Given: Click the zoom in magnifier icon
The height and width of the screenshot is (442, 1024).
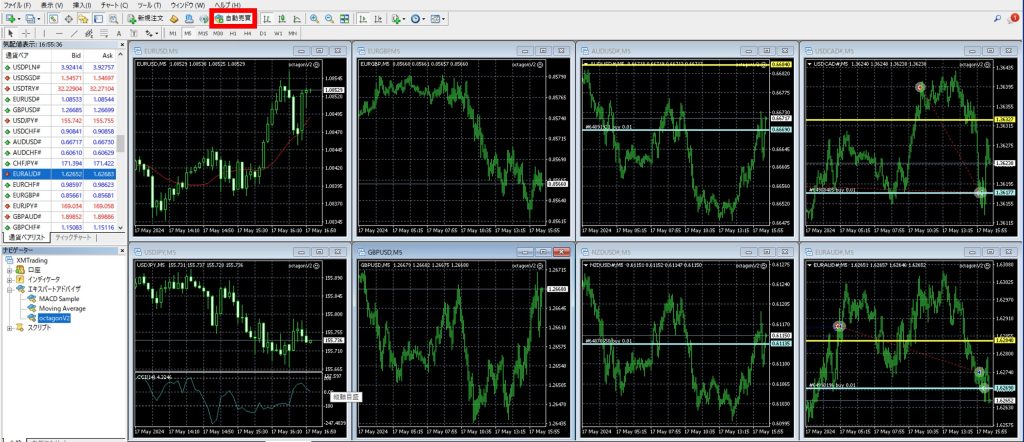Looking at the screenshot, I should coord(315,18).
